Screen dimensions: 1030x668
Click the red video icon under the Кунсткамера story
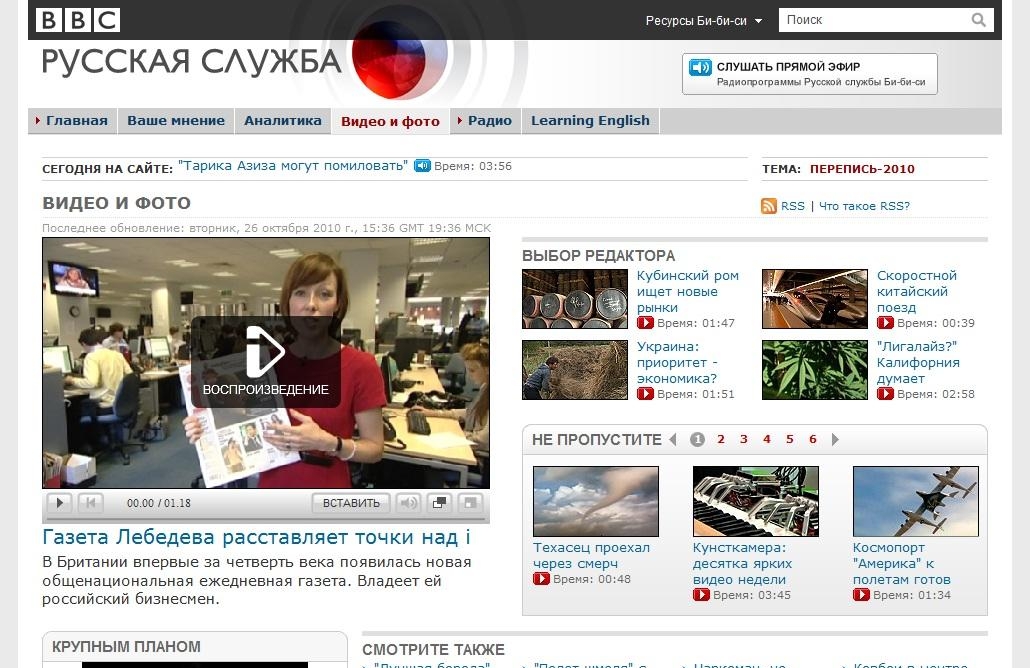point(701,594)
